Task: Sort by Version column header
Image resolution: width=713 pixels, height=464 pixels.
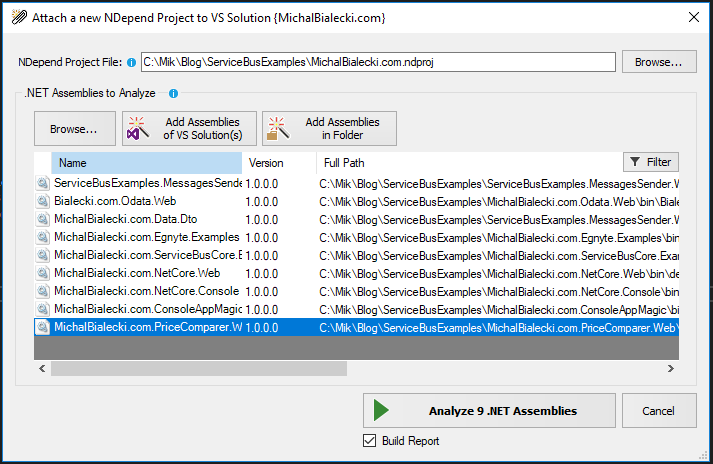Action: coord(279,163)
